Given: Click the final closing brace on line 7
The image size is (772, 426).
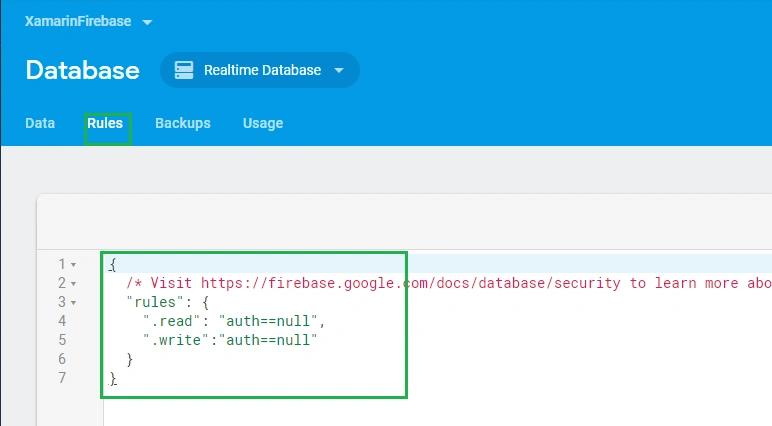Looking at the screenshot, I should tap(113, 378).
